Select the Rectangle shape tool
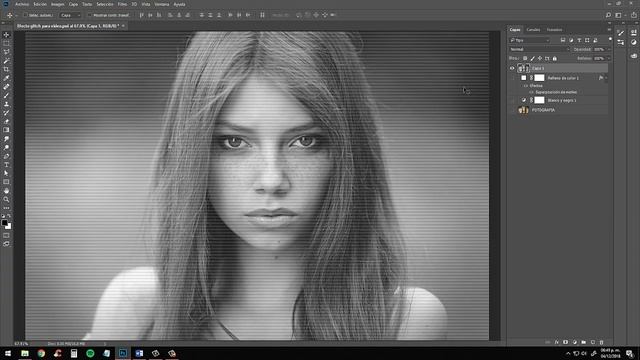640x360 pixels. point(6,182)
